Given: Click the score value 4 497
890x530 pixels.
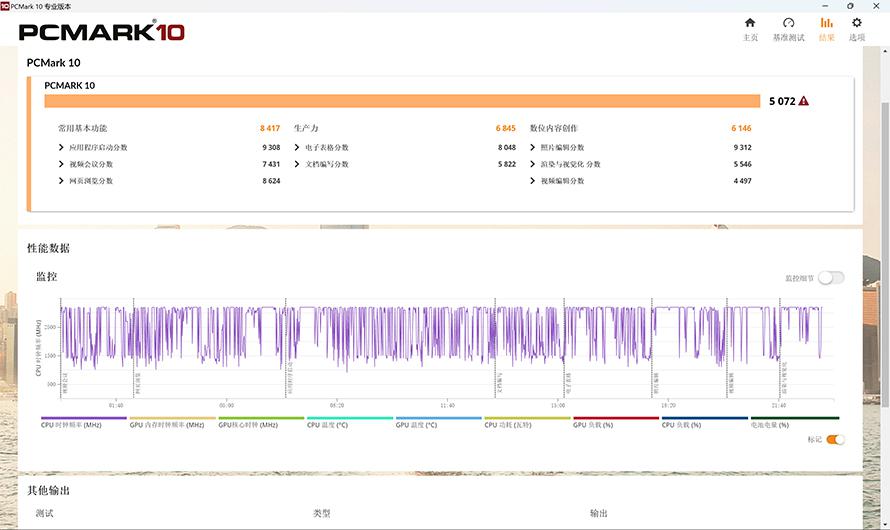Looking at the screenshot, I should click(742, 180).
